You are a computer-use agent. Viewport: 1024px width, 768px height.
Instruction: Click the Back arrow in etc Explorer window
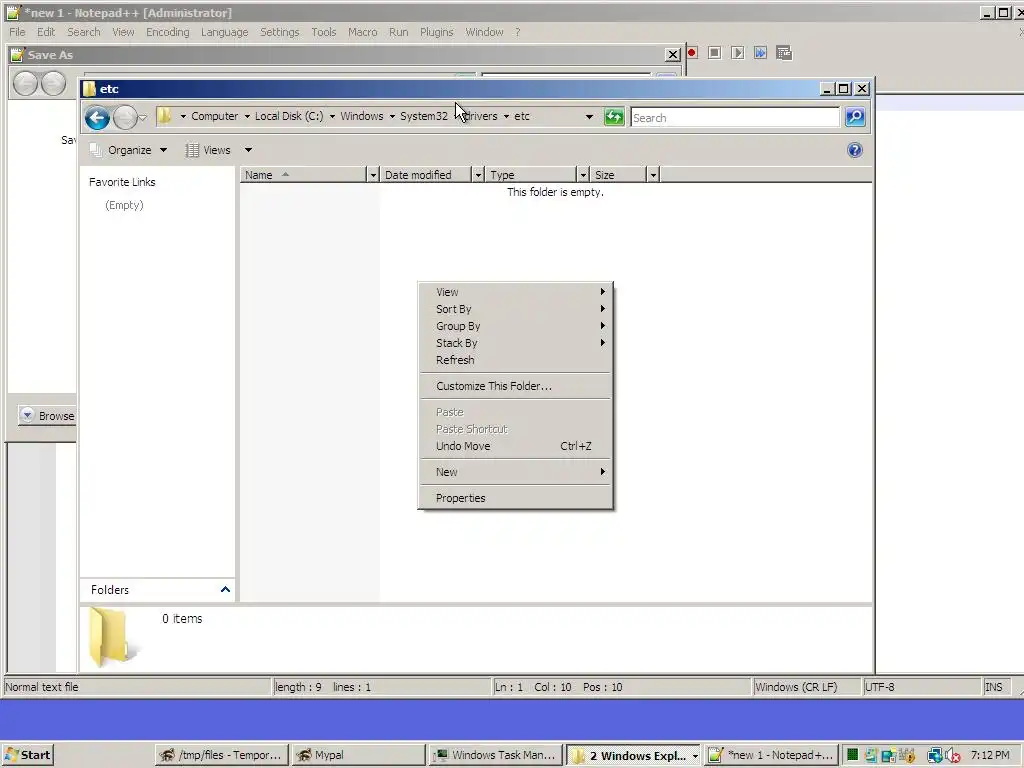pos(97,118)
